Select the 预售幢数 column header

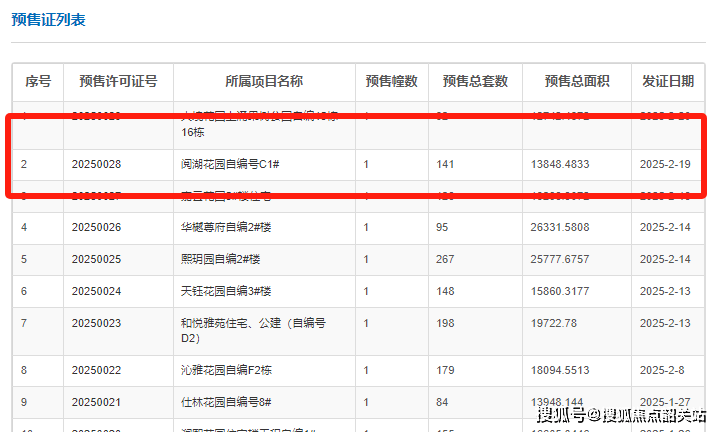click(391, 81)
